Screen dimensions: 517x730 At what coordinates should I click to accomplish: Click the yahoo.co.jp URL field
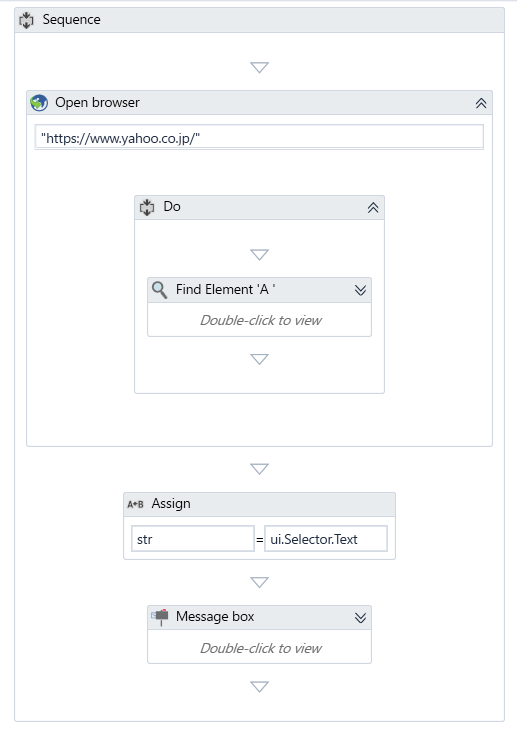[259, 138]
